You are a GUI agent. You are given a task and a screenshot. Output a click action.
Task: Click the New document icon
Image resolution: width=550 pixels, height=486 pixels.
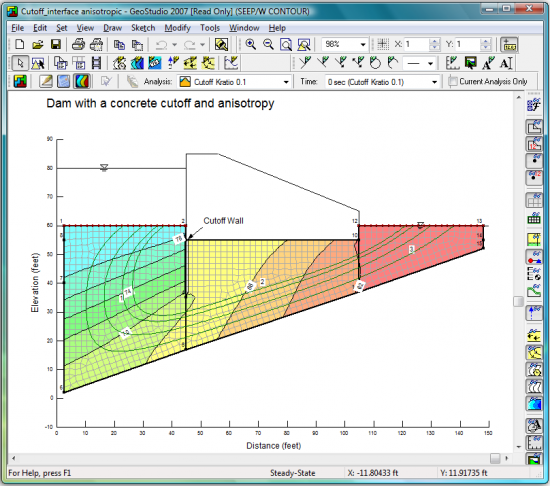pos(20,44)
